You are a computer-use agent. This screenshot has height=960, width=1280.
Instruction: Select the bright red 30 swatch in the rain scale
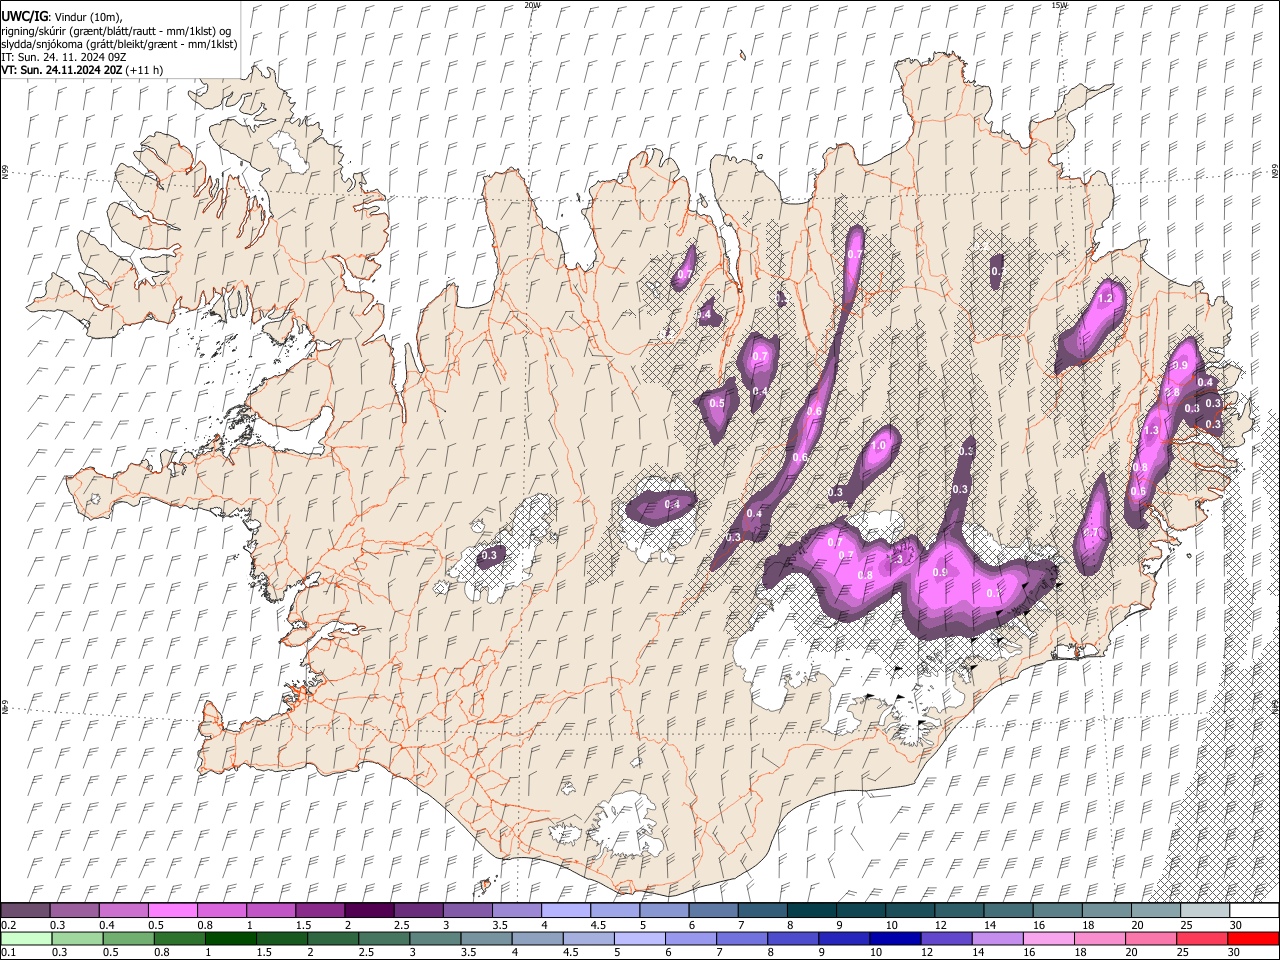point(1253,938)
